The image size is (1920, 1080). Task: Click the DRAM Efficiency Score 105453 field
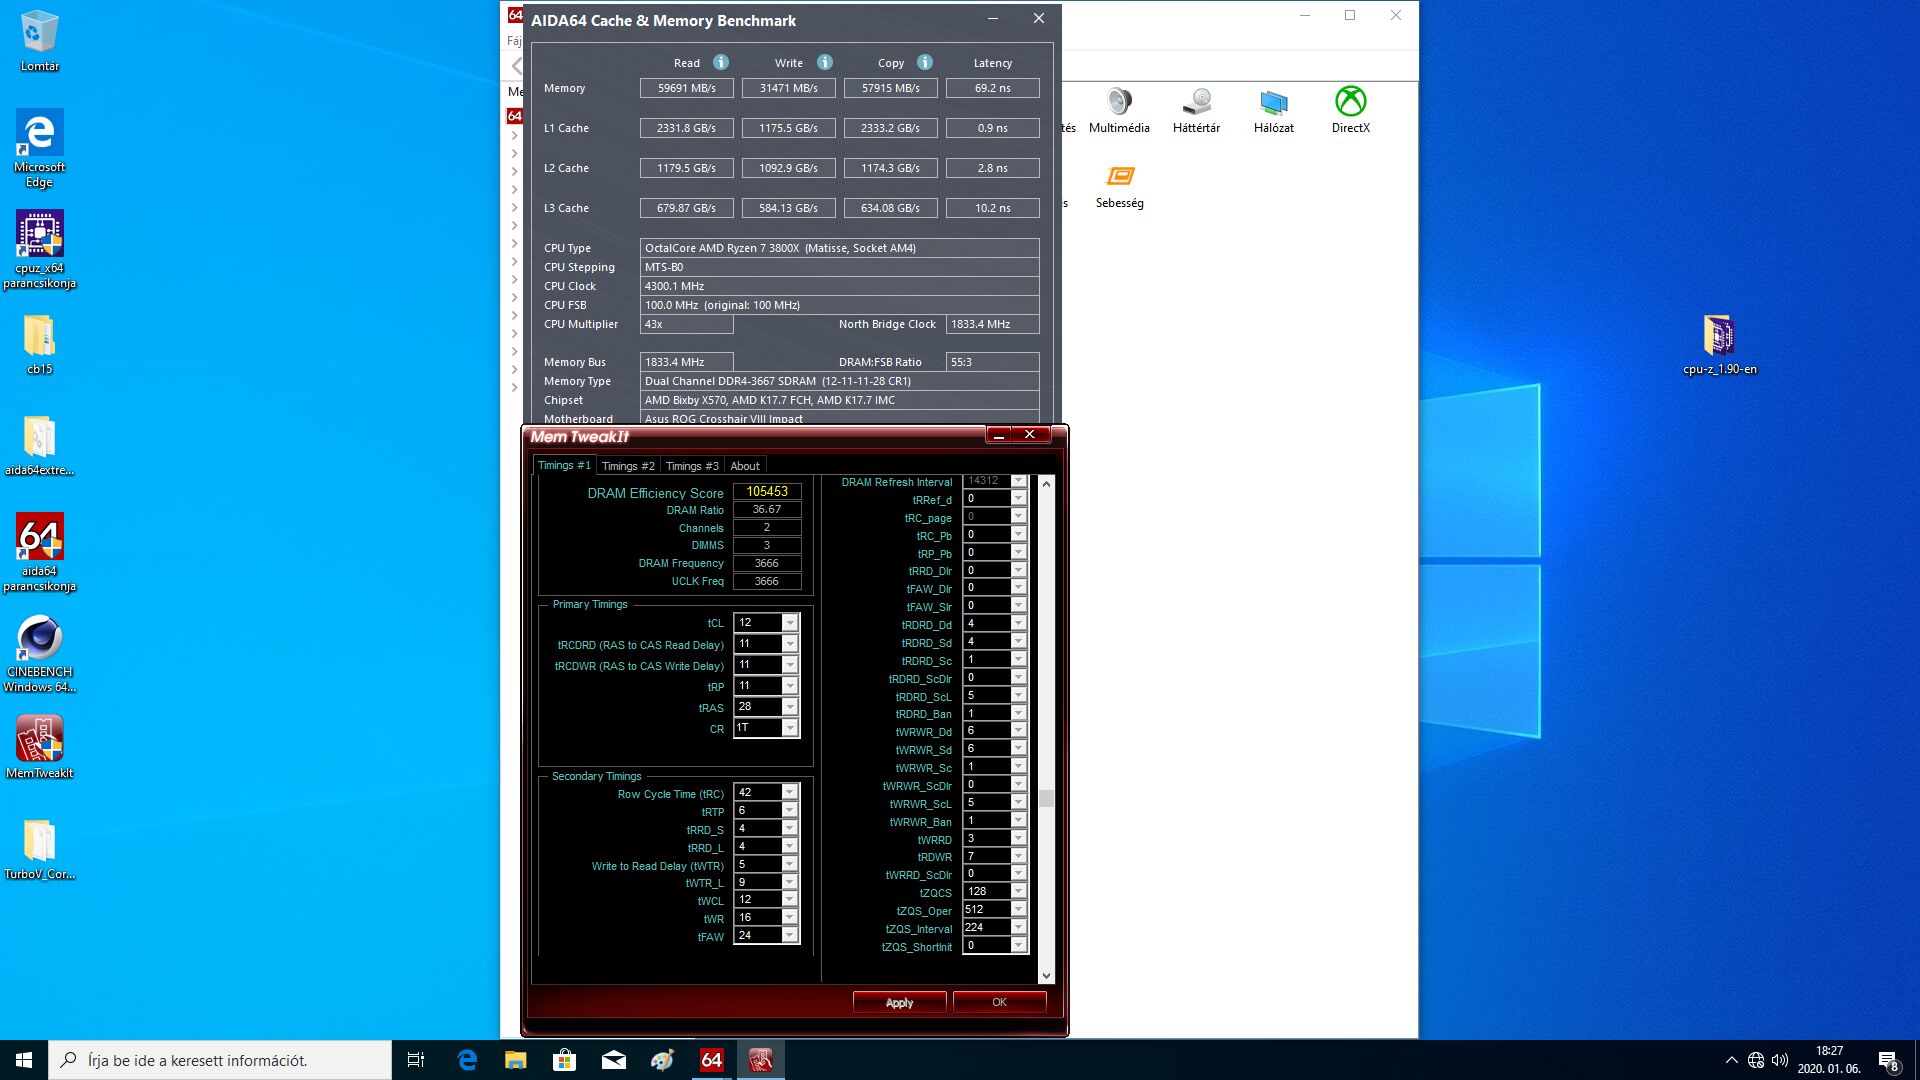pos(767,491)
